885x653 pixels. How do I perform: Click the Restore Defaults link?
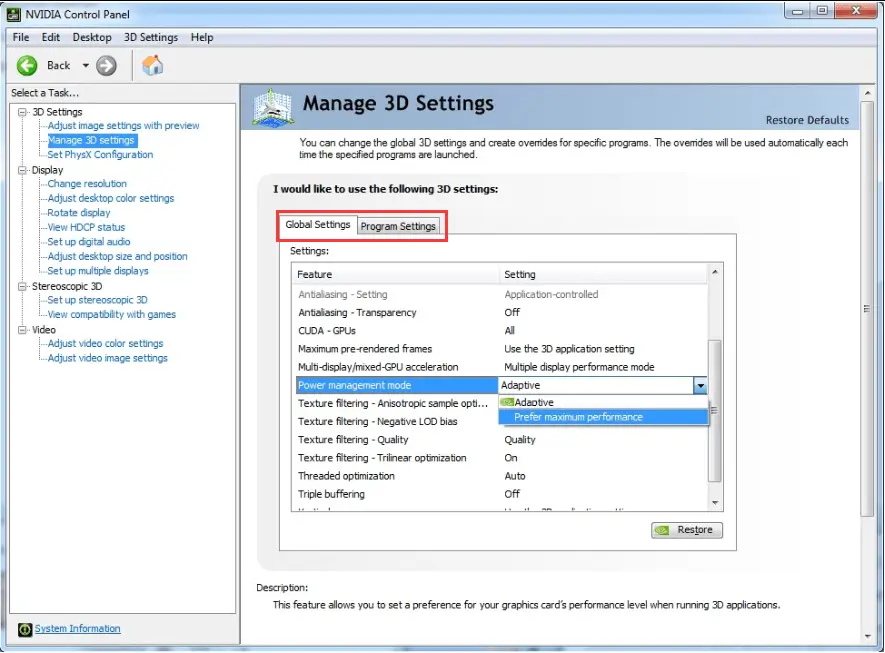coord(806,120)
